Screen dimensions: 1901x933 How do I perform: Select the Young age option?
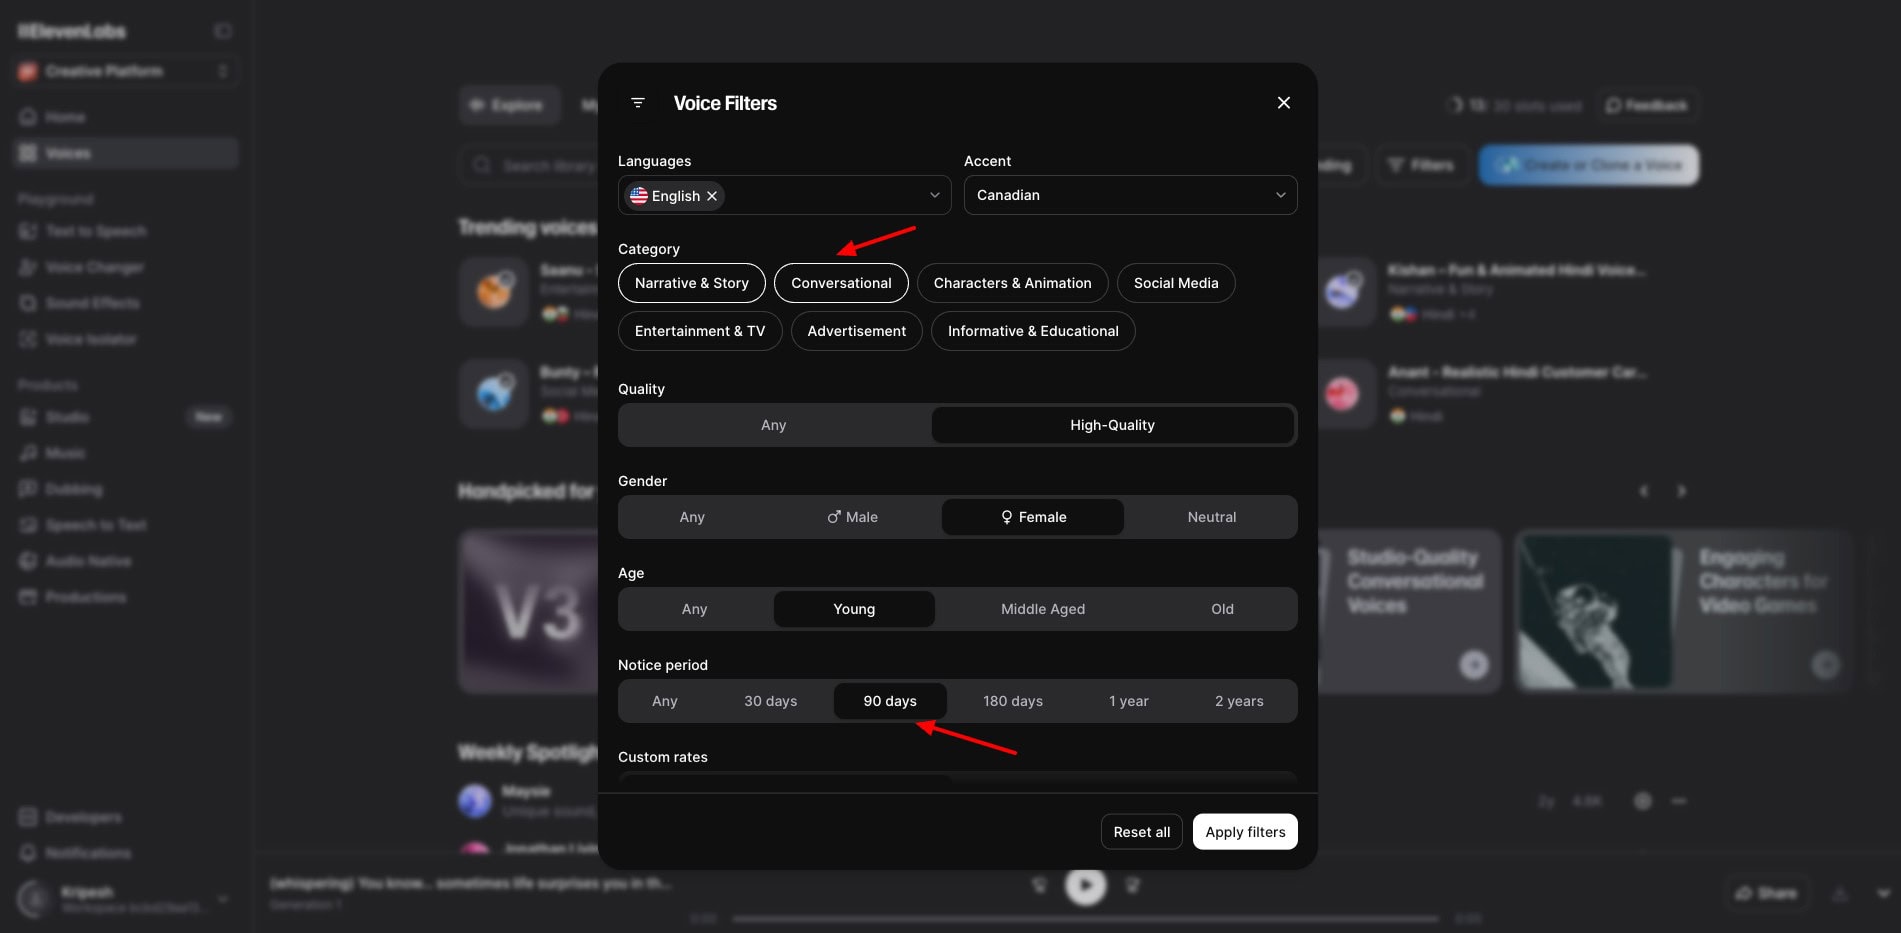click(854, 609)
